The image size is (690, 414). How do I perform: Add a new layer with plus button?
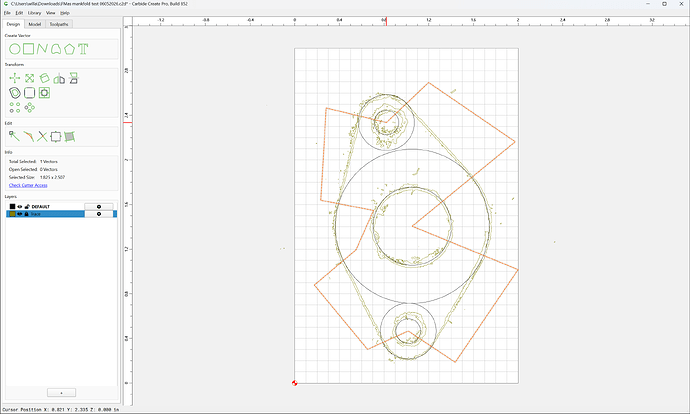pos(61,392)
